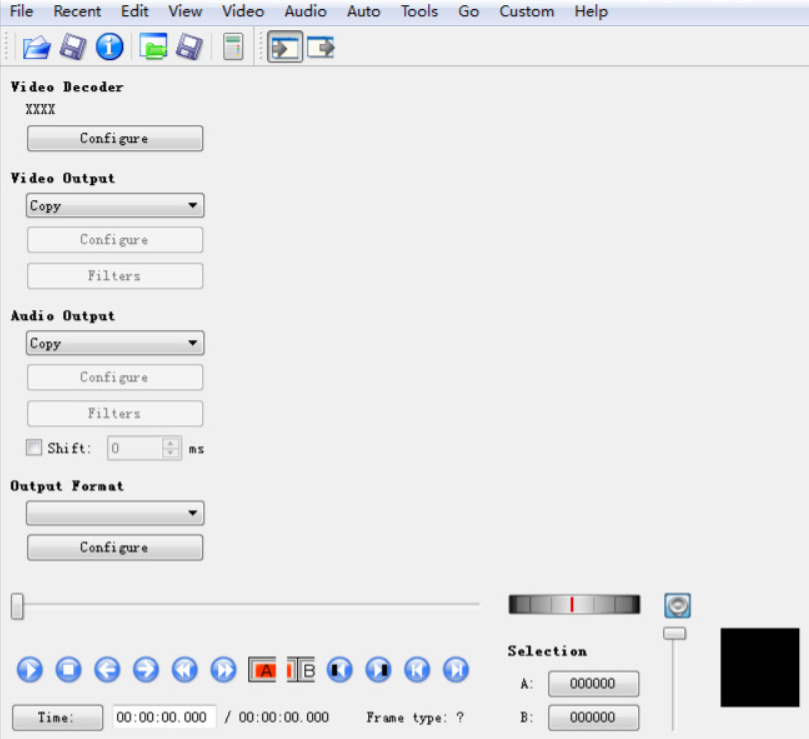This screenshot has height=739, width=809.
Task: Click Filters under Audio Output
Action: [115, 413]
